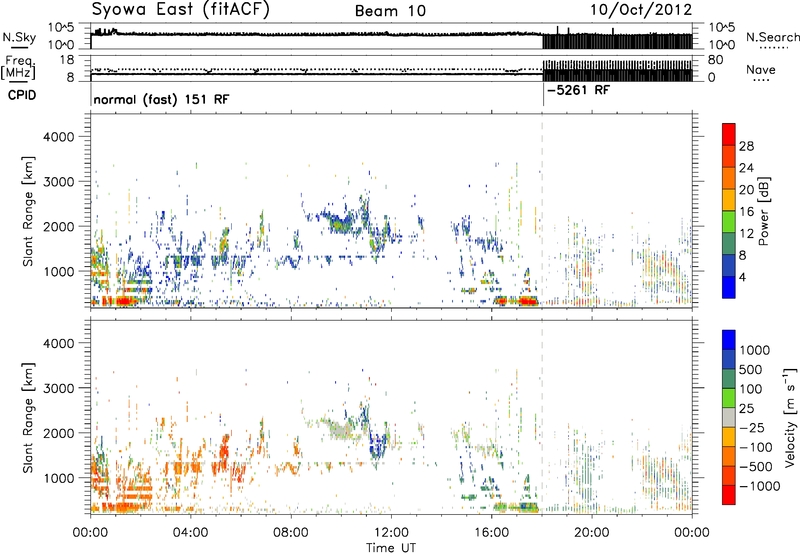Click the '-1000' Velocity colorbar tick

coord(759,486)
